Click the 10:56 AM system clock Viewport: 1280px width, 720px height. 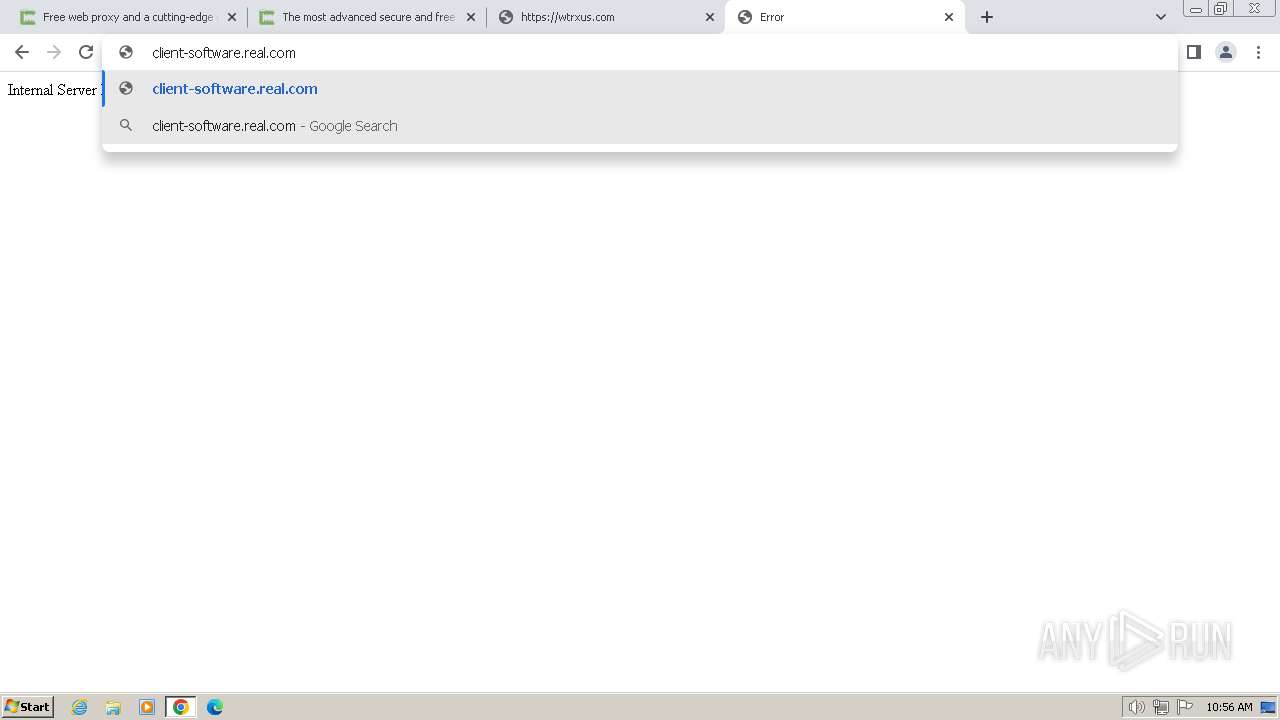1229,707
